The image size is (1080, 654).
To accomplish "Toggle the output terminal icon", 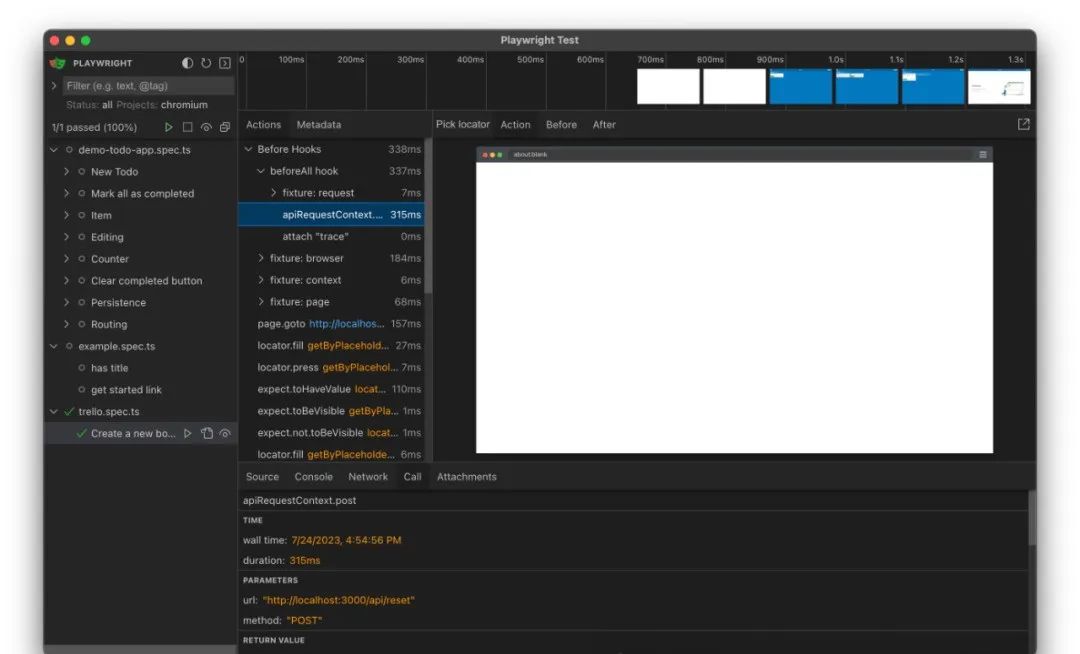I will (x=225, y=63).
